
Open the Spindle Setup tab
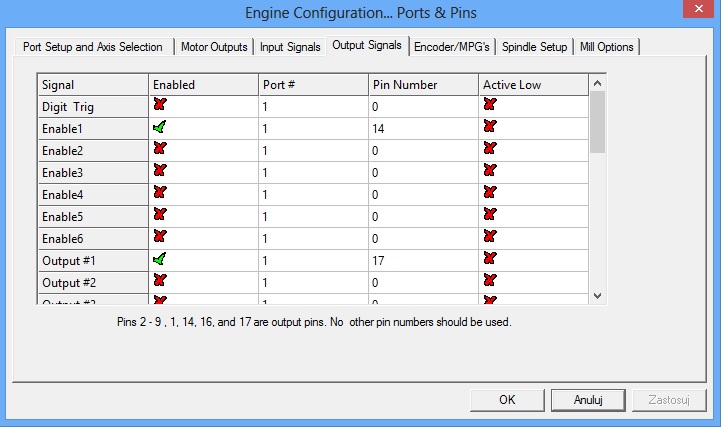point(534,47)
